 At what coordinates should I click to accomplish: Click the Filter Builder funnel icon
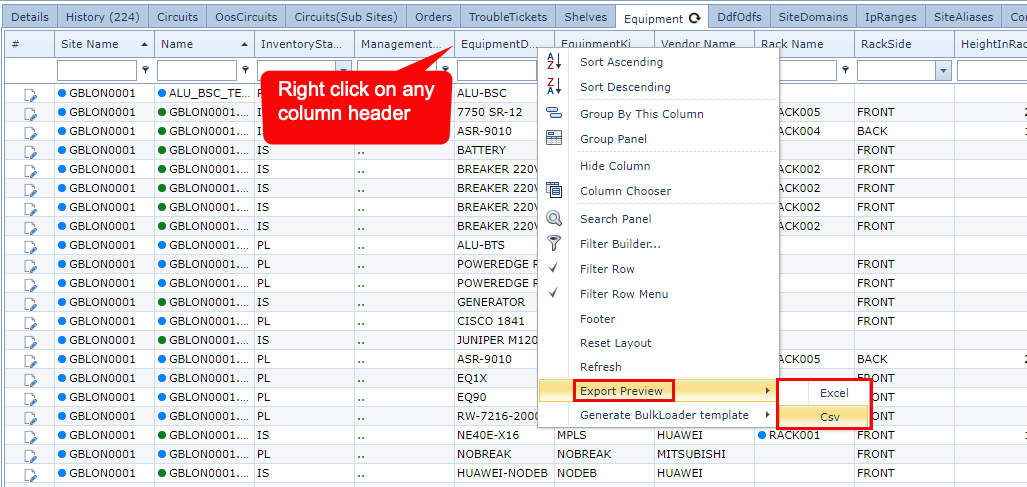[x=554, y=243]
